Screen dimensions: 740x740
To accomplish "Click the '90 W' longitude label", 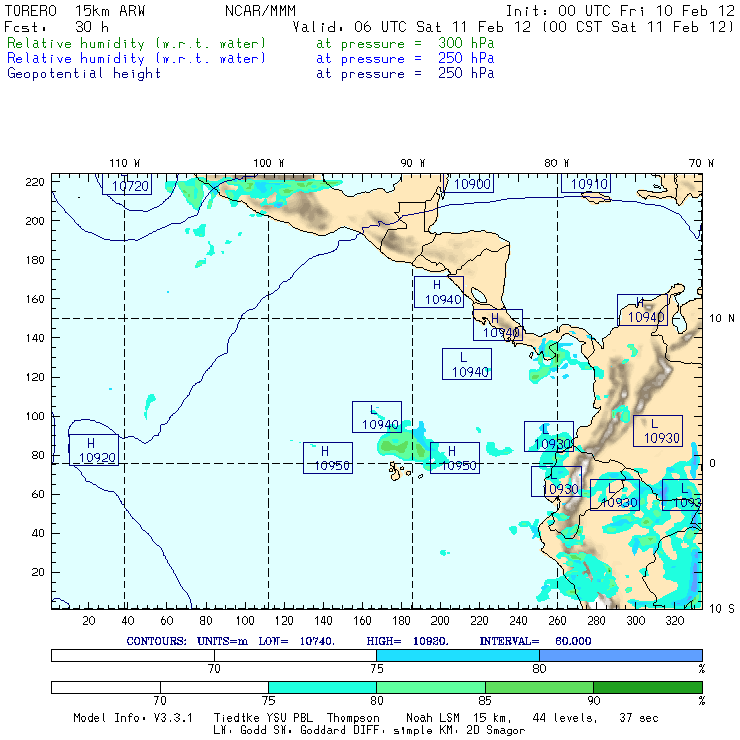I will [x=413, y=163].
